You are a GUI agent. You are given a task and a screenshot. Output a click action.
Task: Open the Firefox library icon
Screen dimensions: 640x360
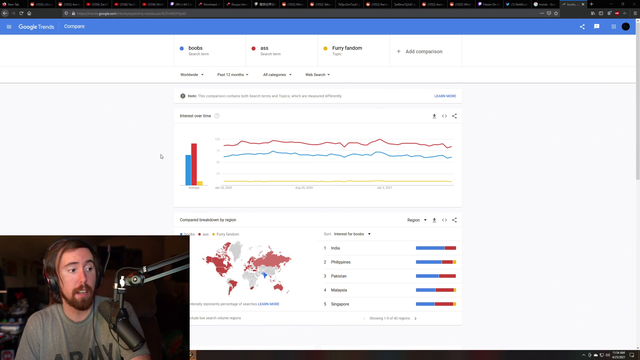pyautogui.click(x=593, y=13)
